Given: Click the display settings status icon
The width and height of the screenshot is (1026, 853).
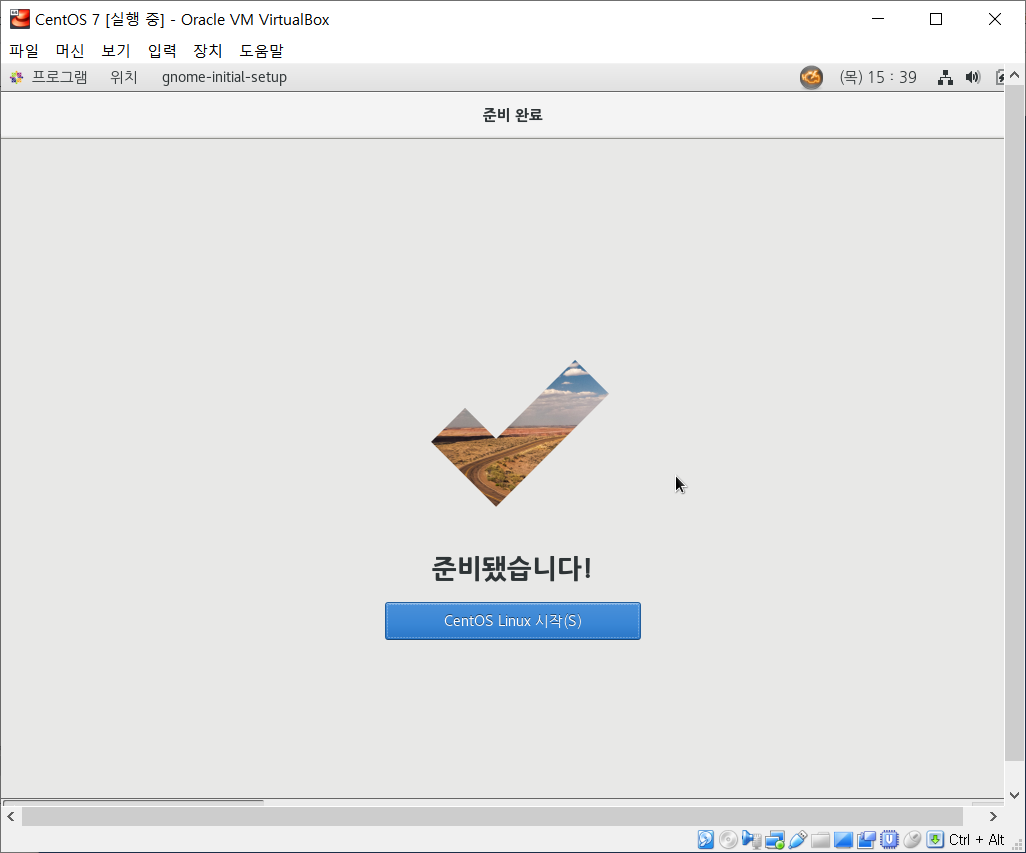Looking at the screenshot, I should pos(843,839).
